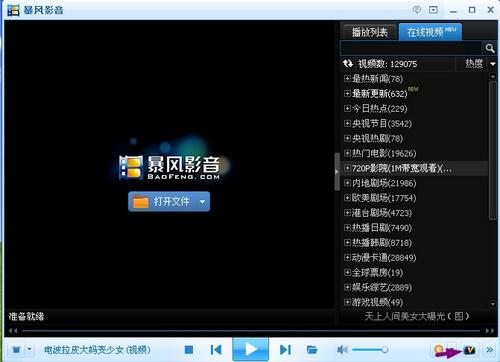Expand the 今日热点(229) category
The height and width of the screenshot is (362, 500).
(347, 108)
